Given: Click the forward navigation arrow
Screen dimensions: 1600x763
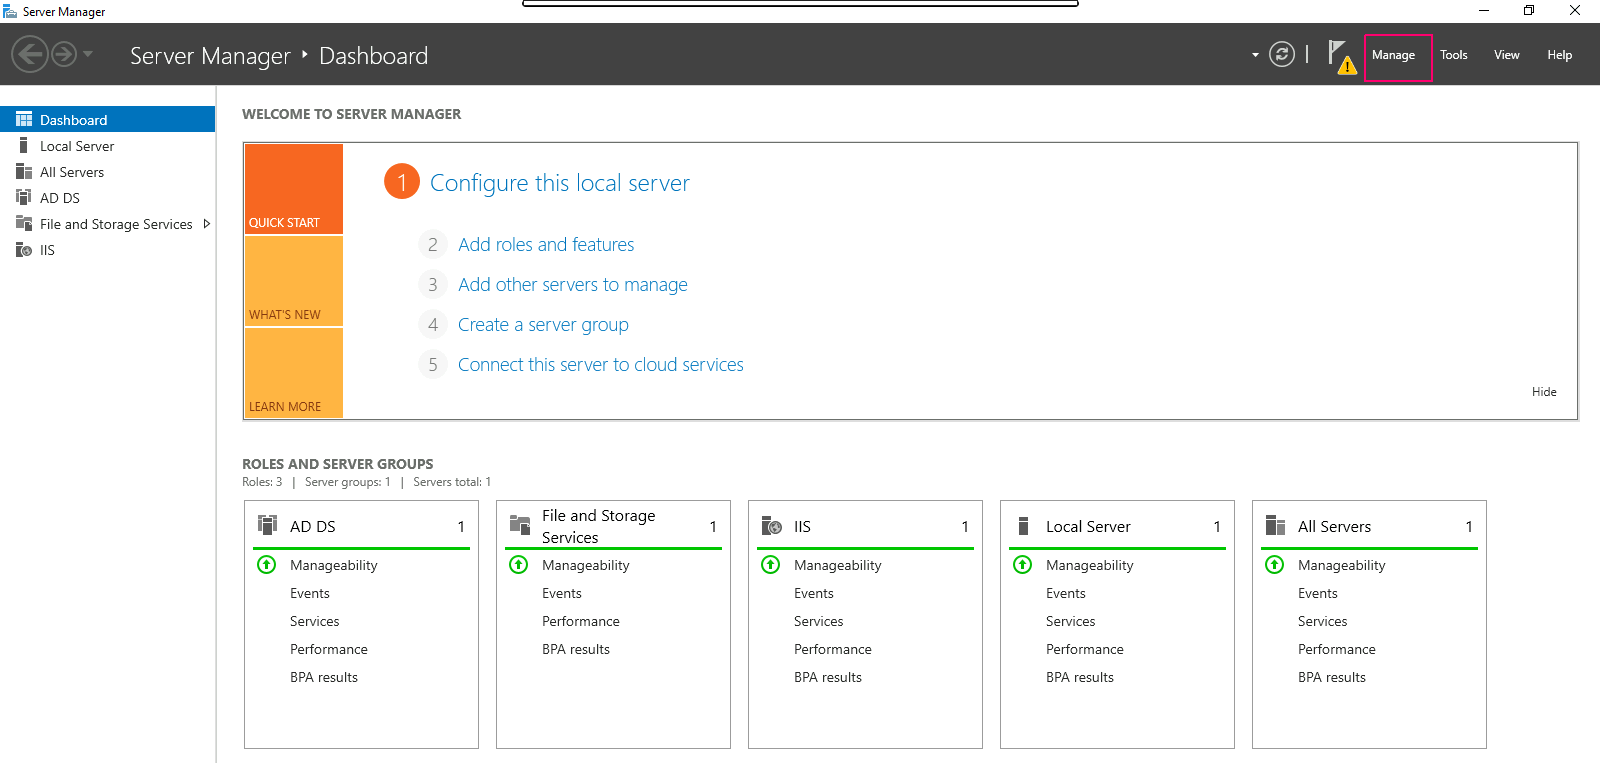Looking at the screenshot, I should 64,54.
